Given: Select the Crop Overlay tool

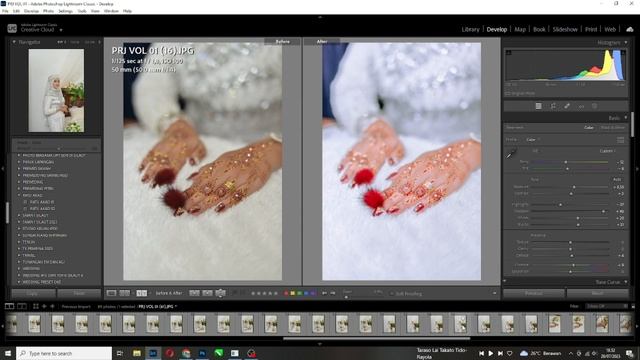Looking at the screenshot, I should click(x=553, y=106).
